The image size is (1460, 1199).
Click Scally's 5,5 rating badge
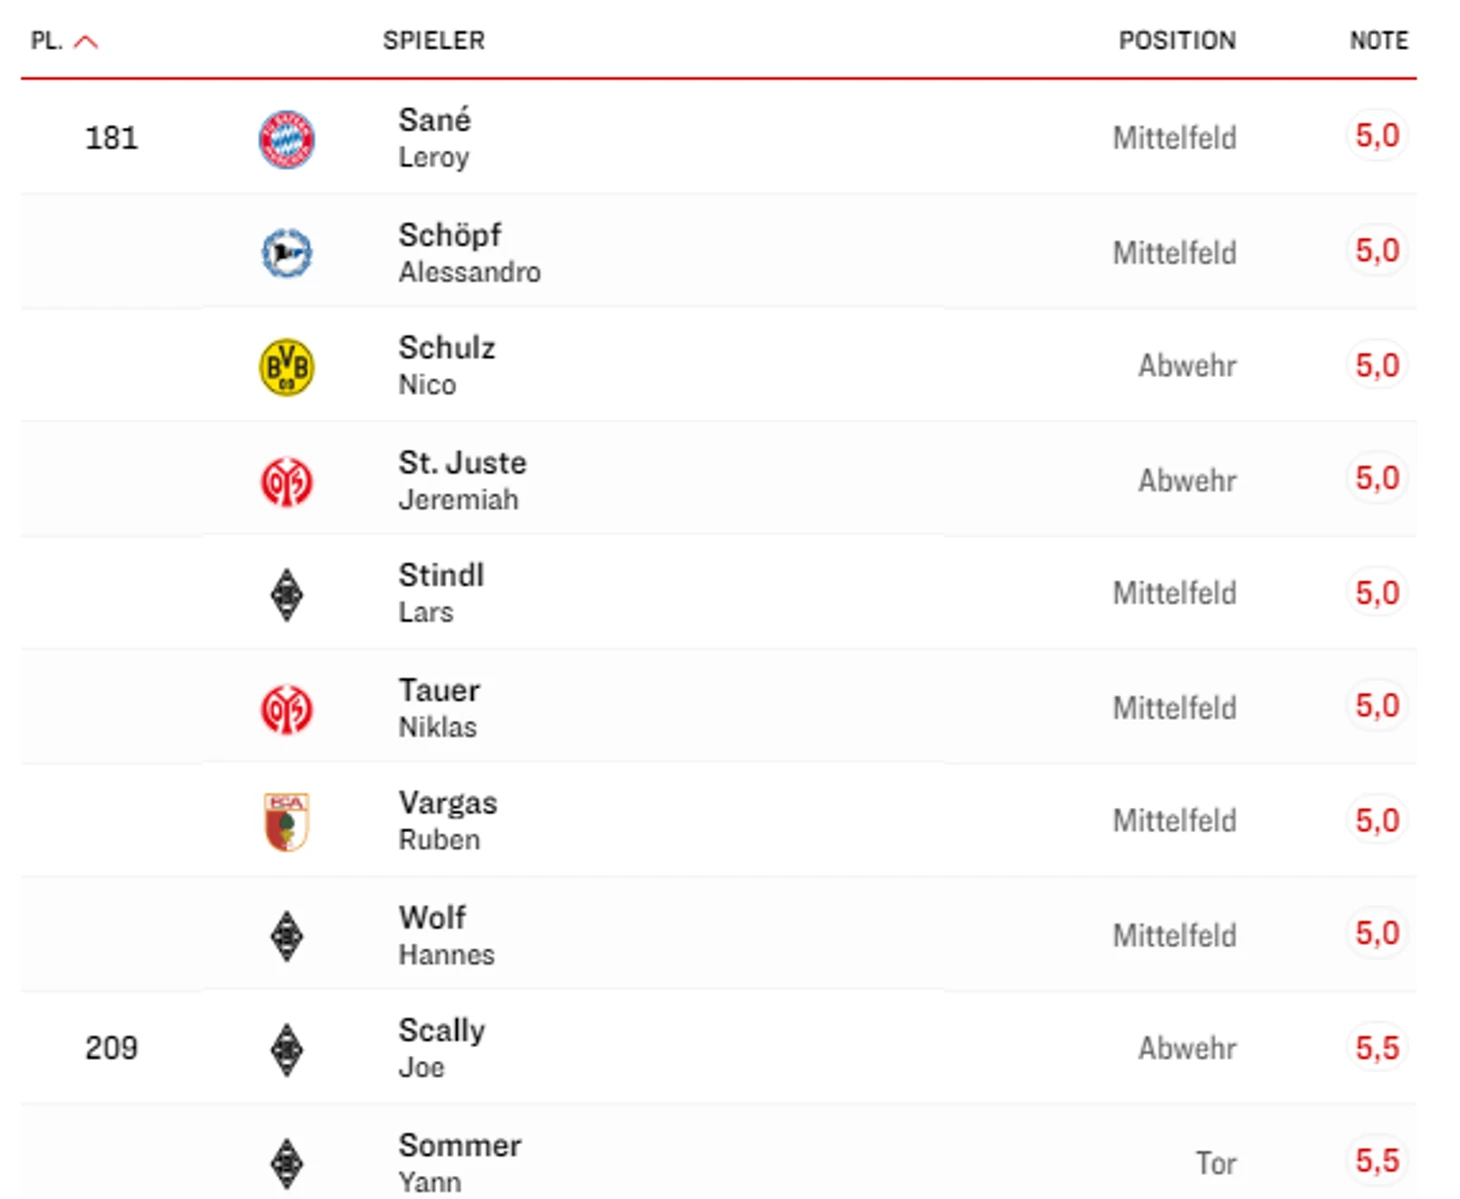coord(1377,1048)
